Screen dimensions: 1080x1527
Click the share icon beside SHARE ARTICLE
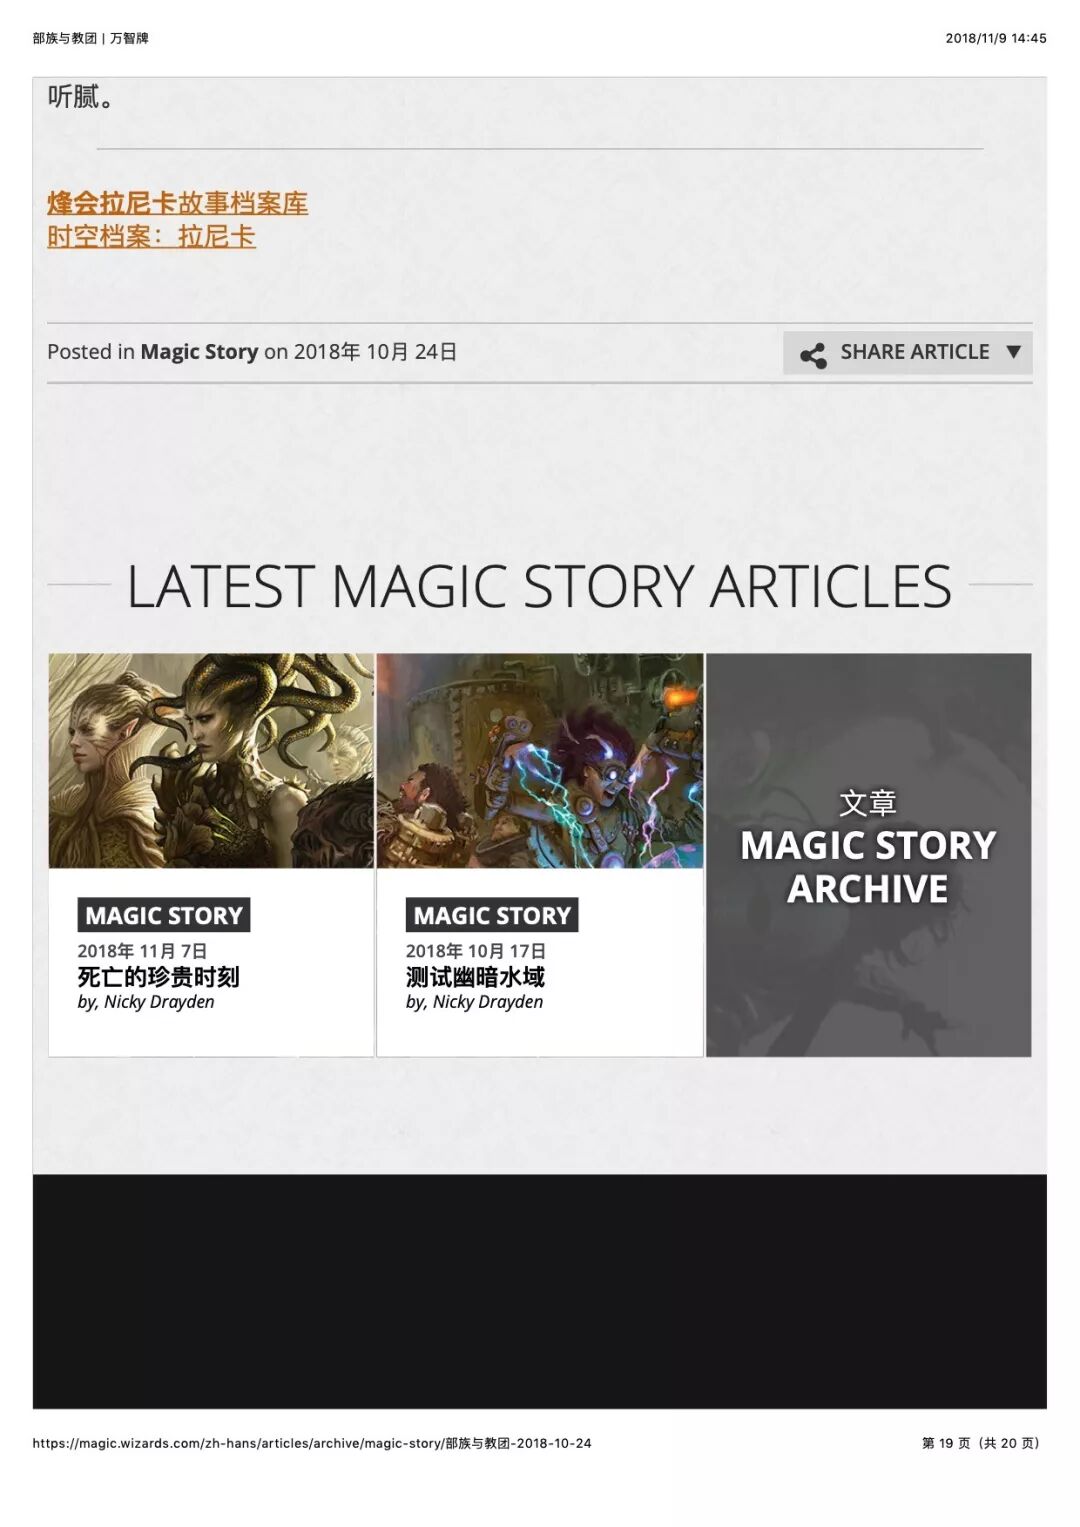point(813,355)
